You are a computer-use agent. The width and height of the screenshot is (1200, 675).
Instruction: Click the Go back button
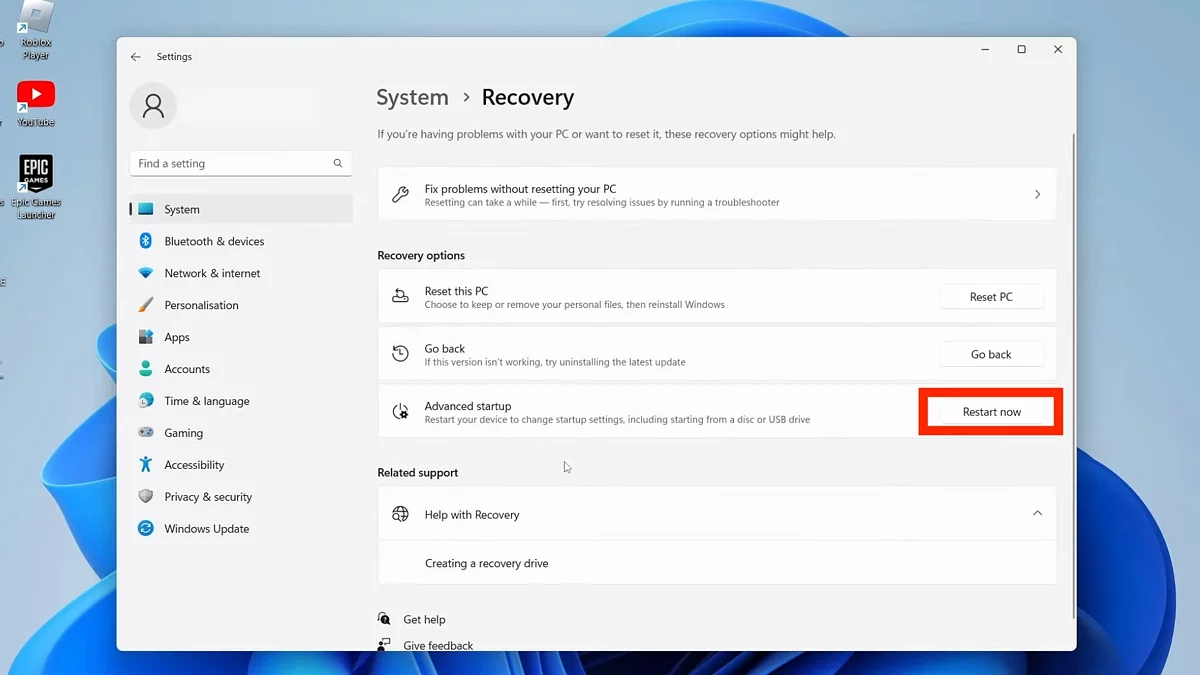tap(991, 354)
